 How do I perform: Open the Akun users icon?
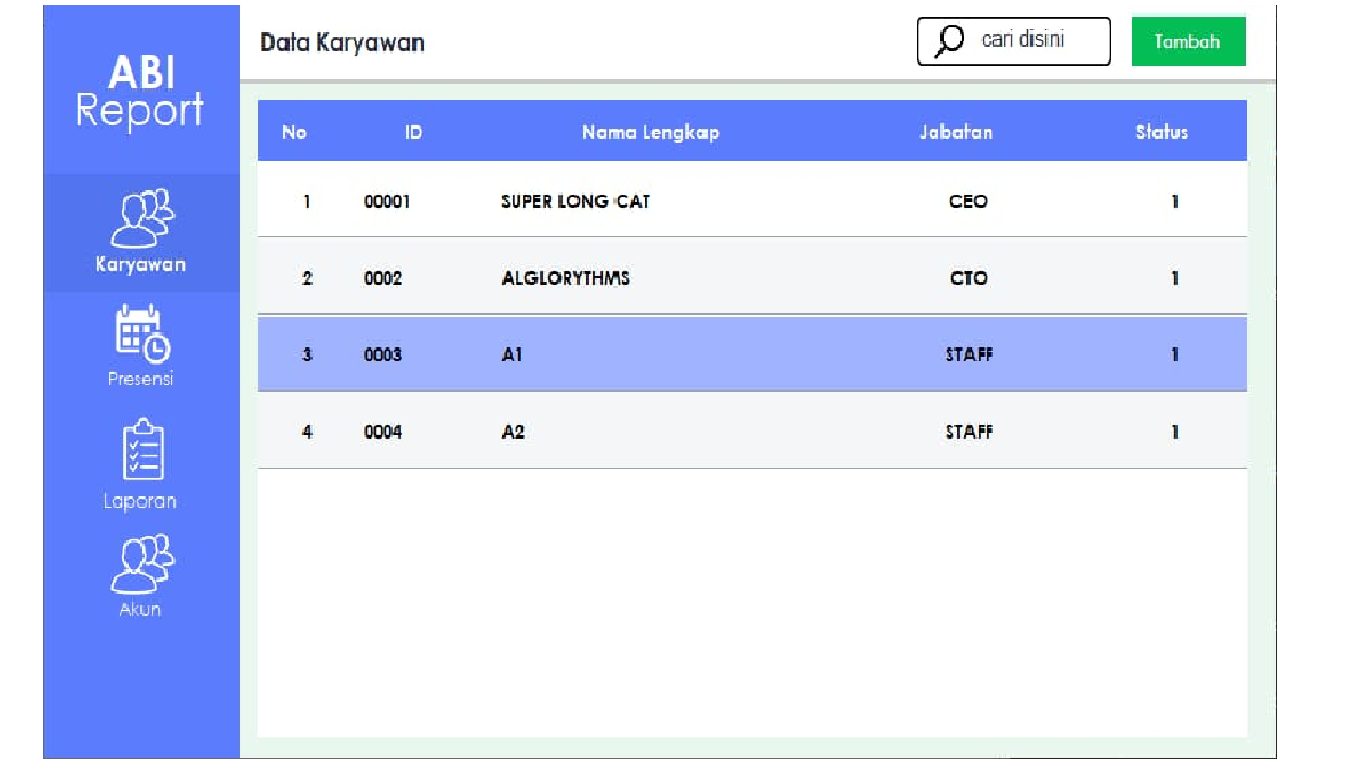141,564
